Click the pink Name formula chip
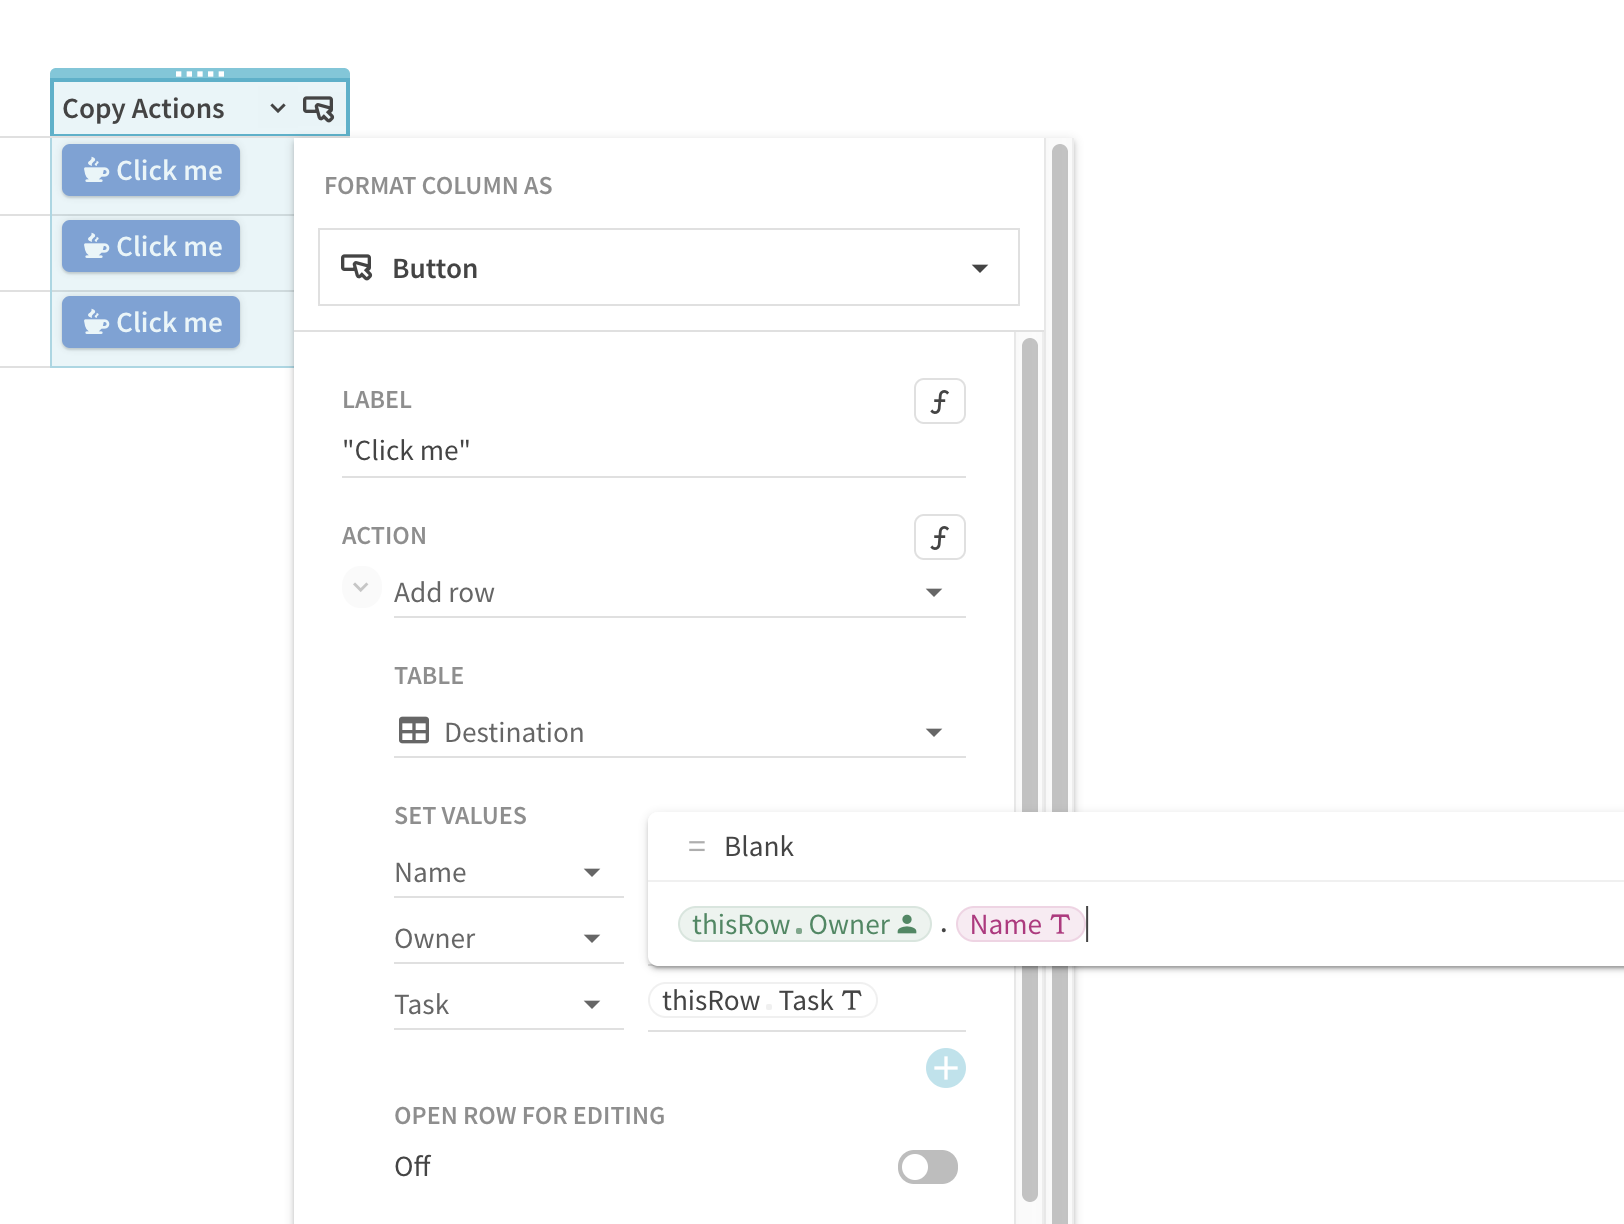Screen dimensions: 1624x1224 pyautogui.click(x=1020, y=924)
